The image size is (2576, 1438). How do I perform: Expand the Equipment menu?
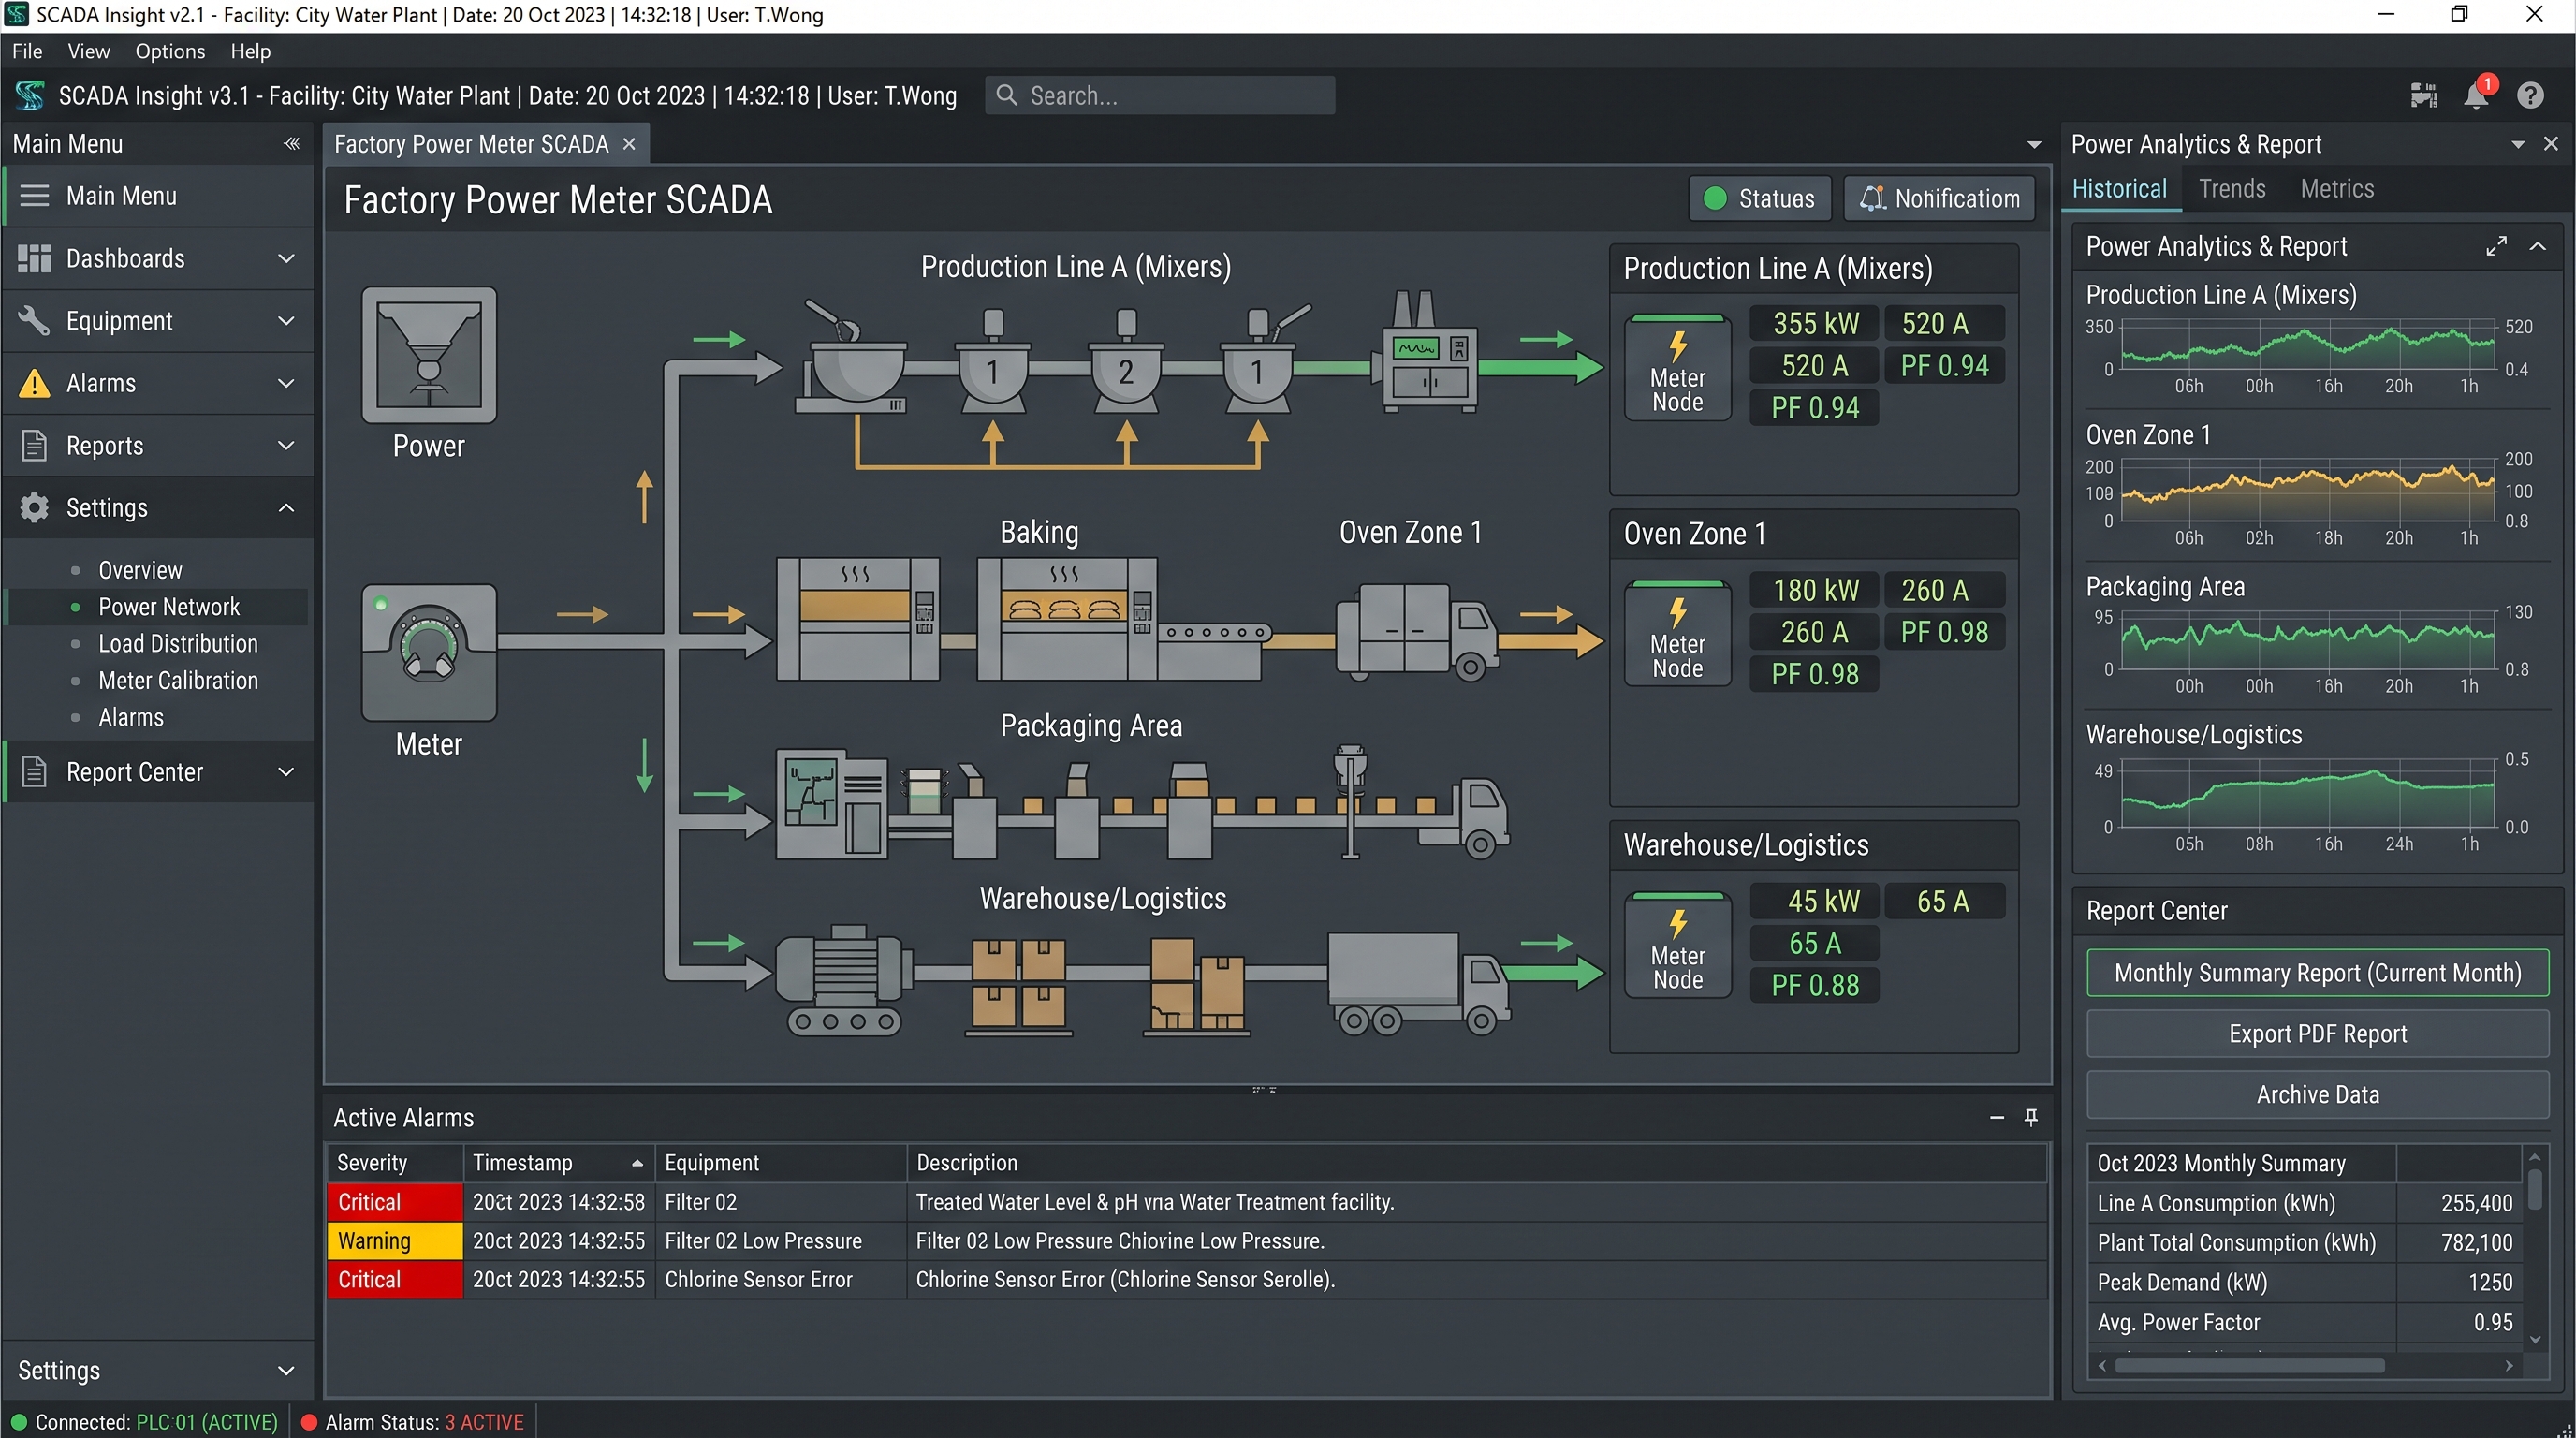tap(159, 321)
